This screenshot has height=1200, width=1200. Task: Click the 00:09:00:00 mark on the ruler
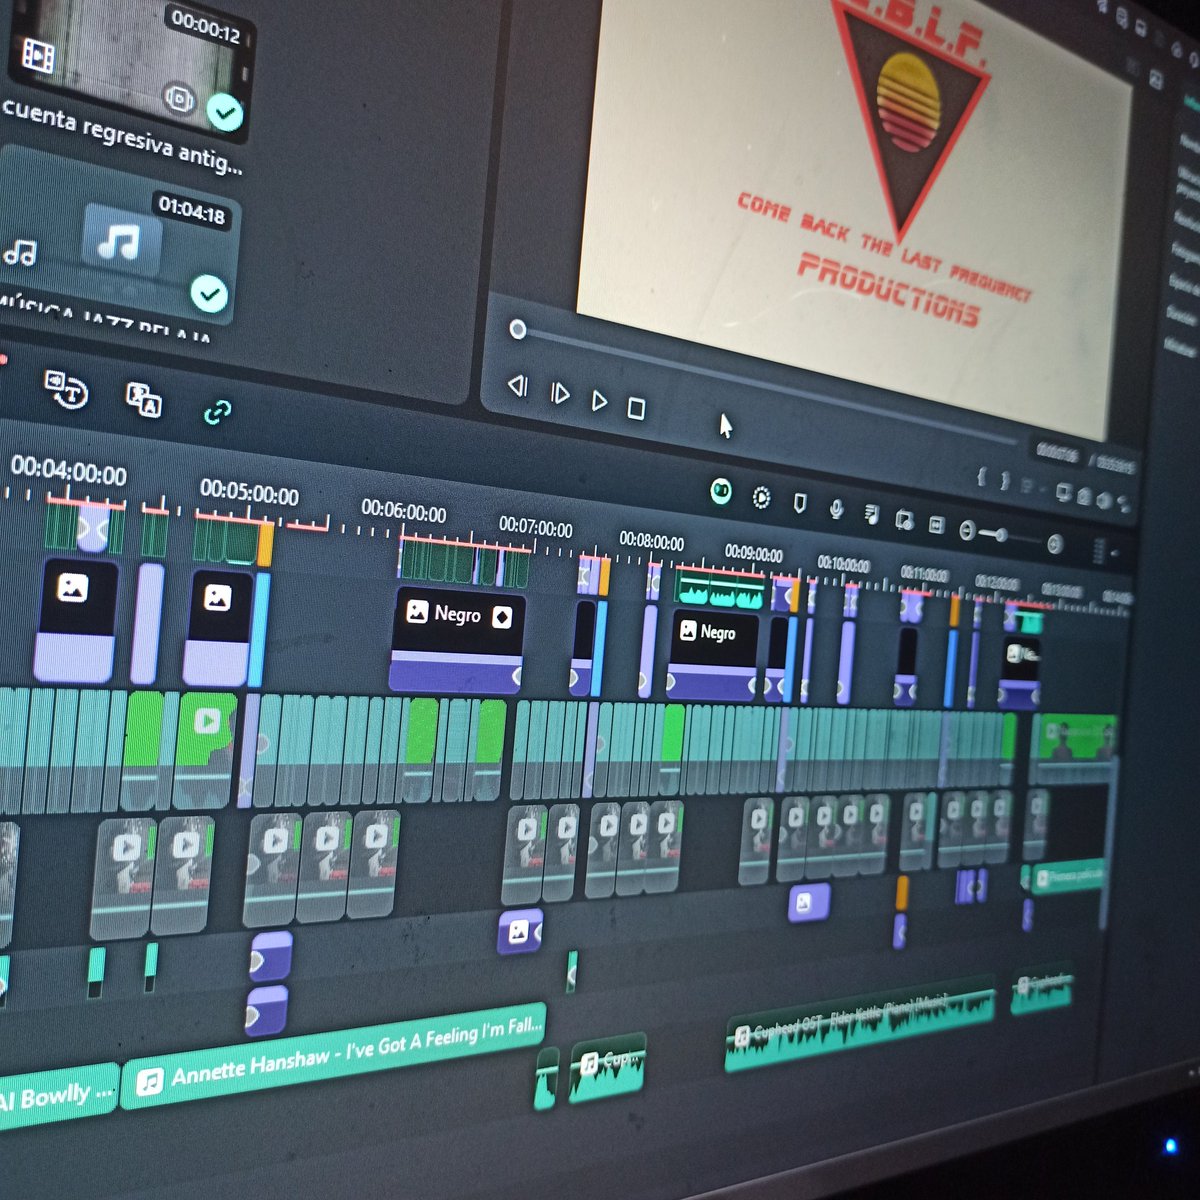[x=753, y=553]
